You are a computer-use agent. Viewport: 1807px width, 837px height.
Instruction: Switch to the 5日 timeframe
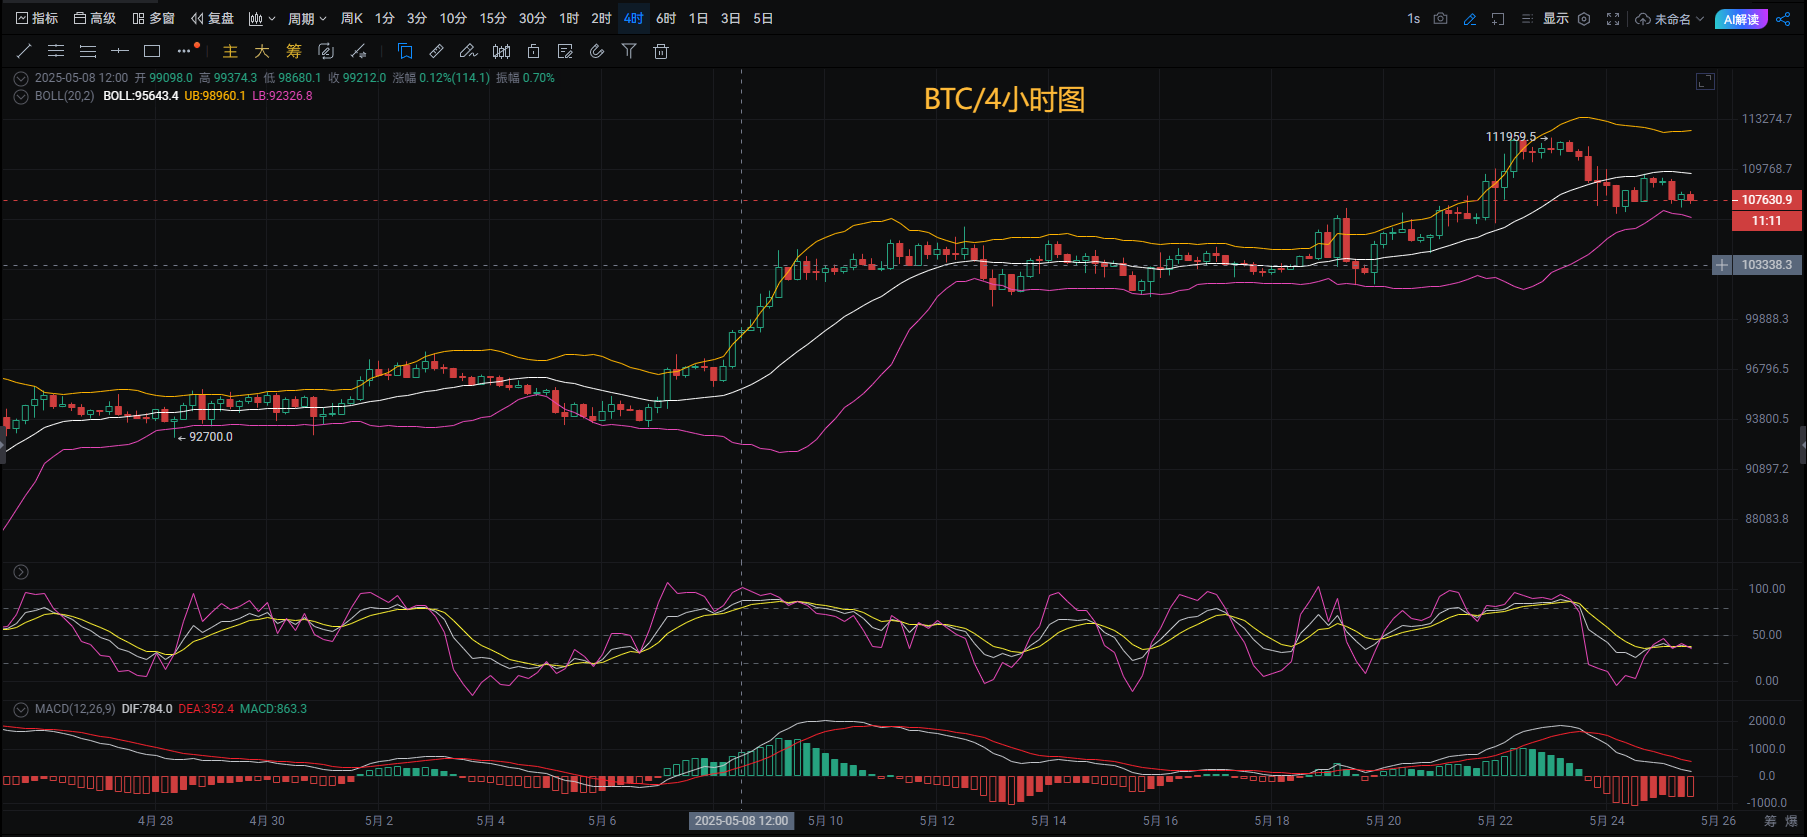(x=763, y=19)
